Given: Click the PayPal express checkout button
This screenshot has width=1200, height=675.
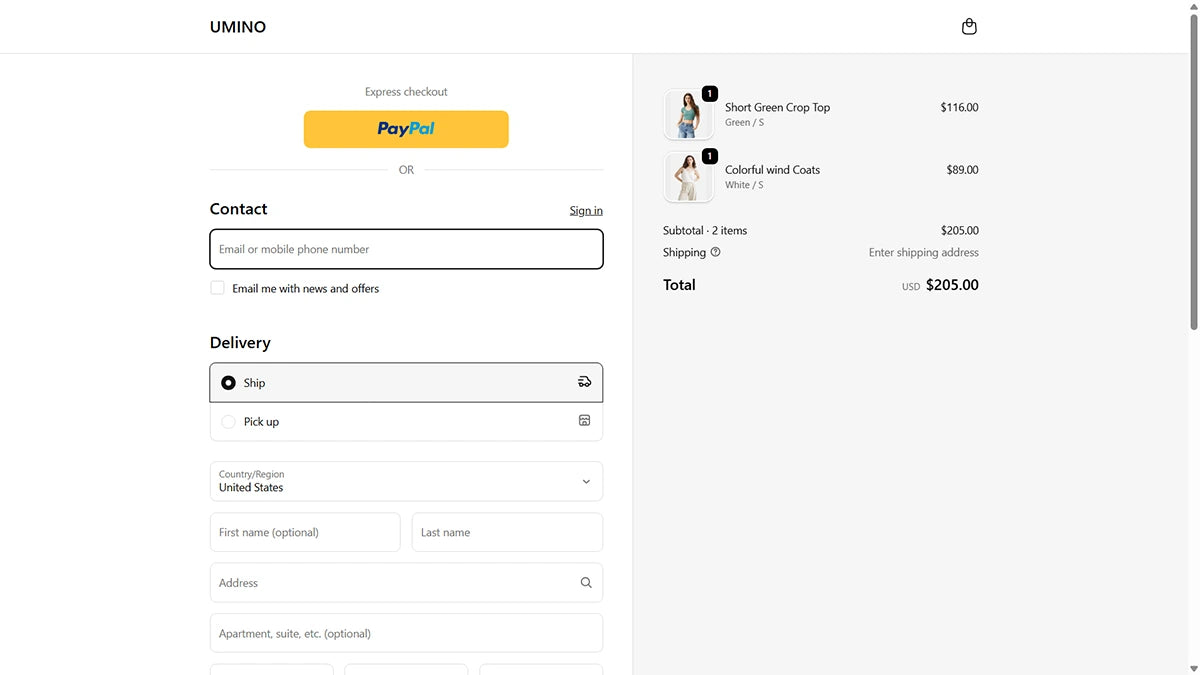Looking at the screenshot, I should pyautogui.click(x=406, y=129).
